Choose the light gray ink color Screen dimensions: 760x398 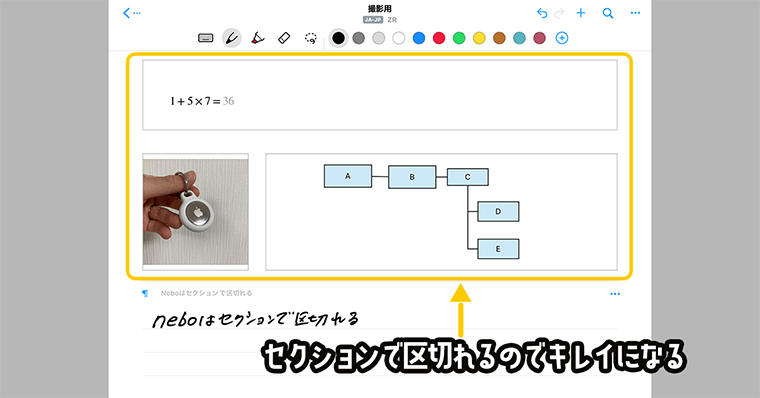[x=379, y=38]
